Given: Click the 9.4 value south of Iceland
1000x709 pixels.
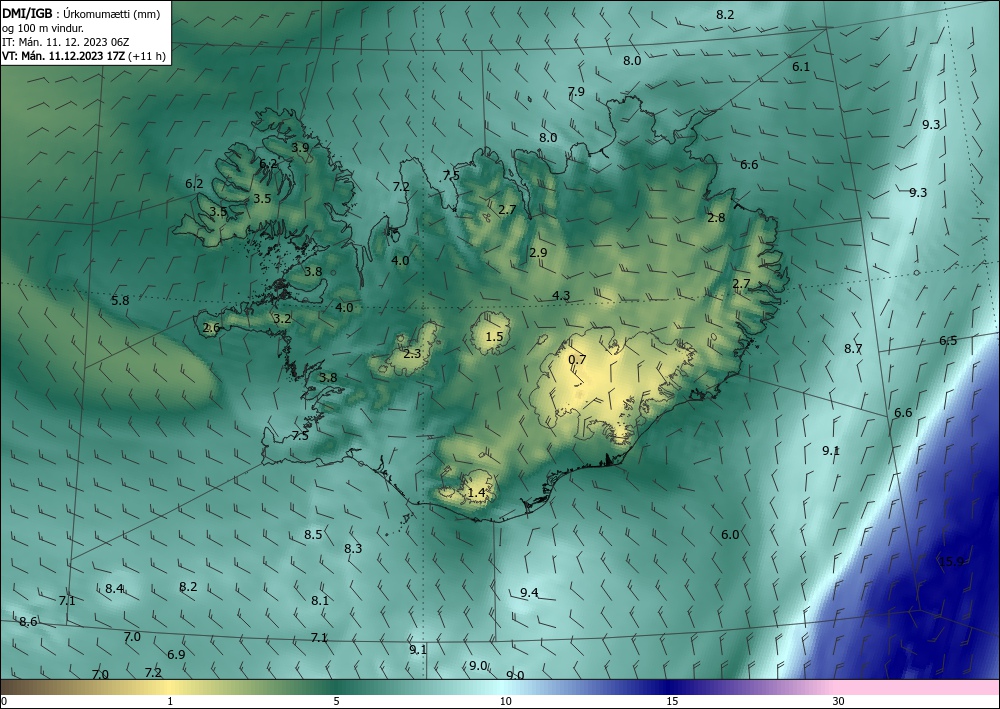Looking at the screenshot, I should pyautogui.click(x=529, y=592).
